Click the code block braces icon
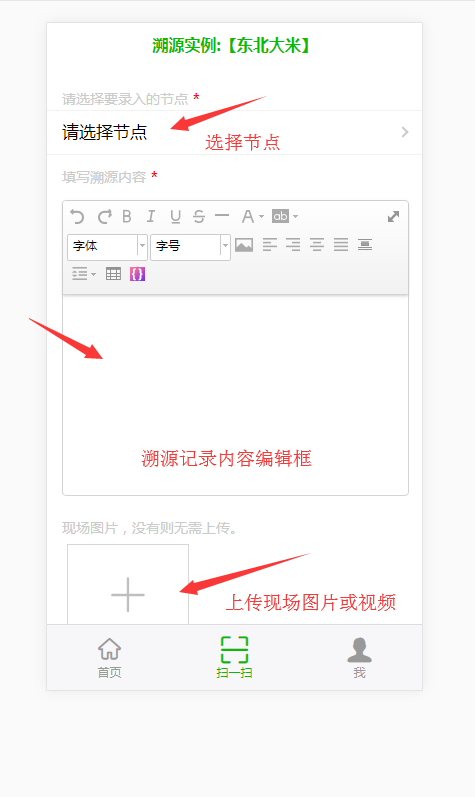 137,274
